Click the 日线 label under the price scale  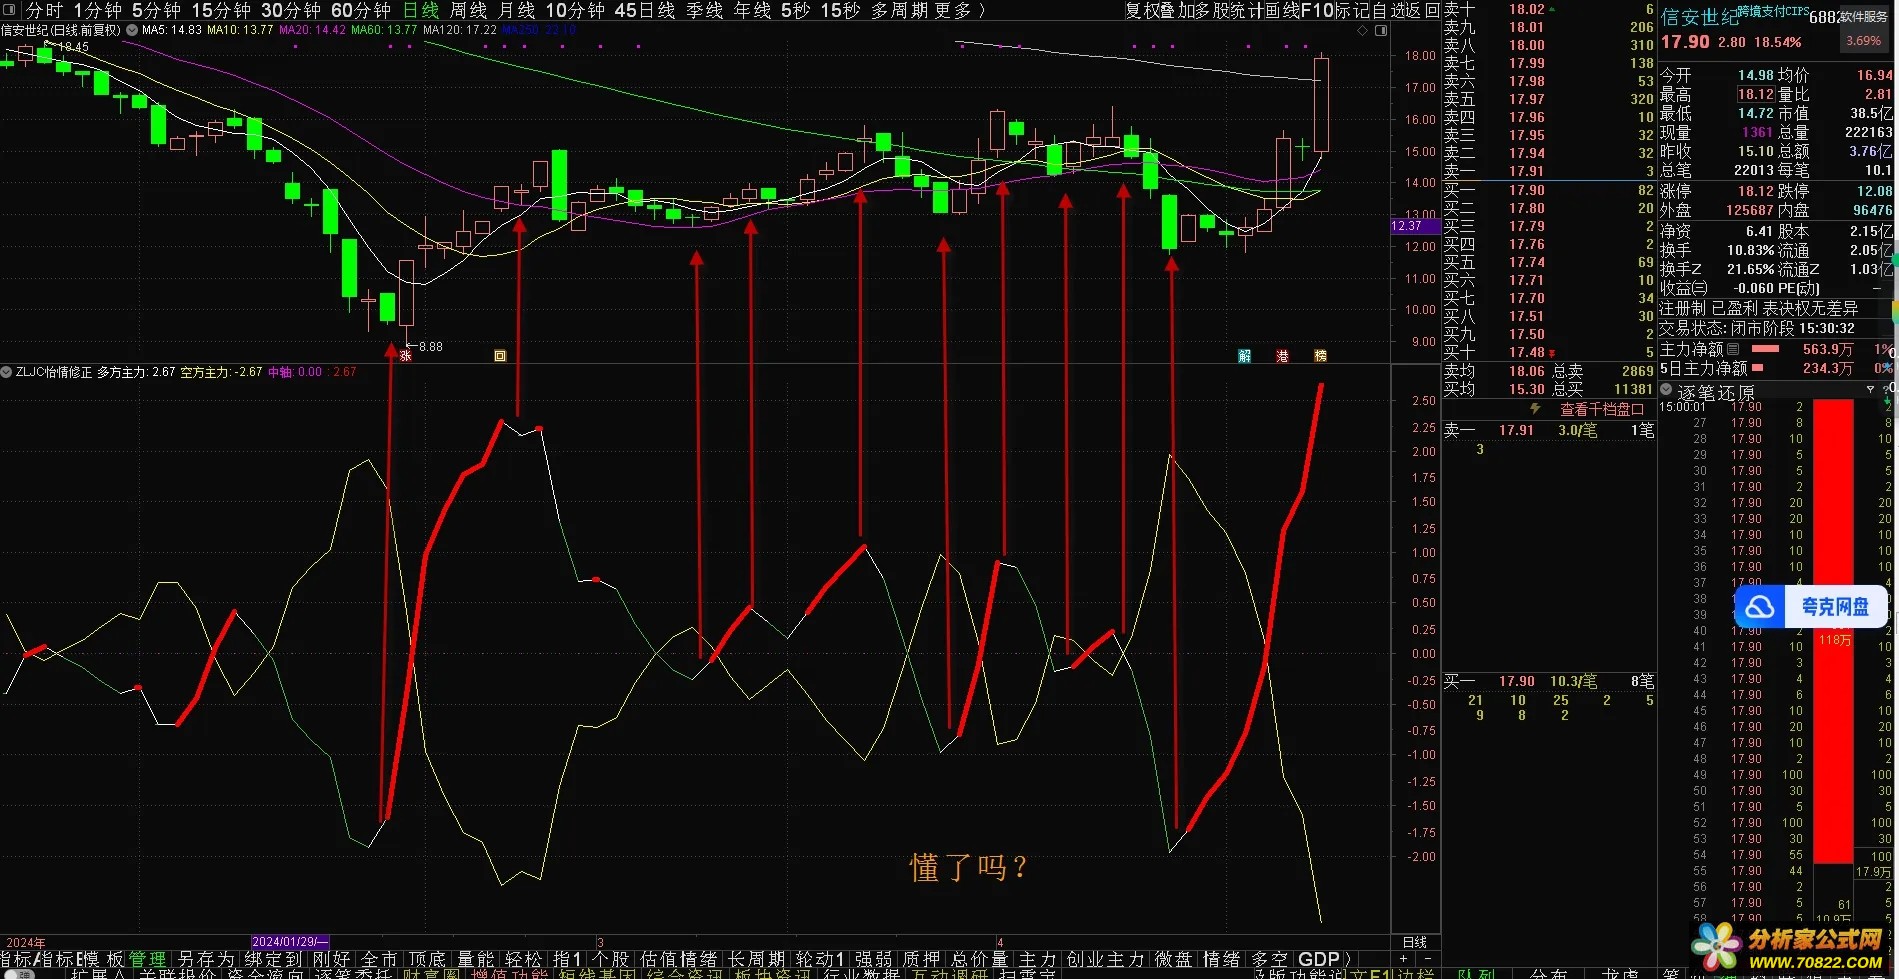coord(1415,942)
